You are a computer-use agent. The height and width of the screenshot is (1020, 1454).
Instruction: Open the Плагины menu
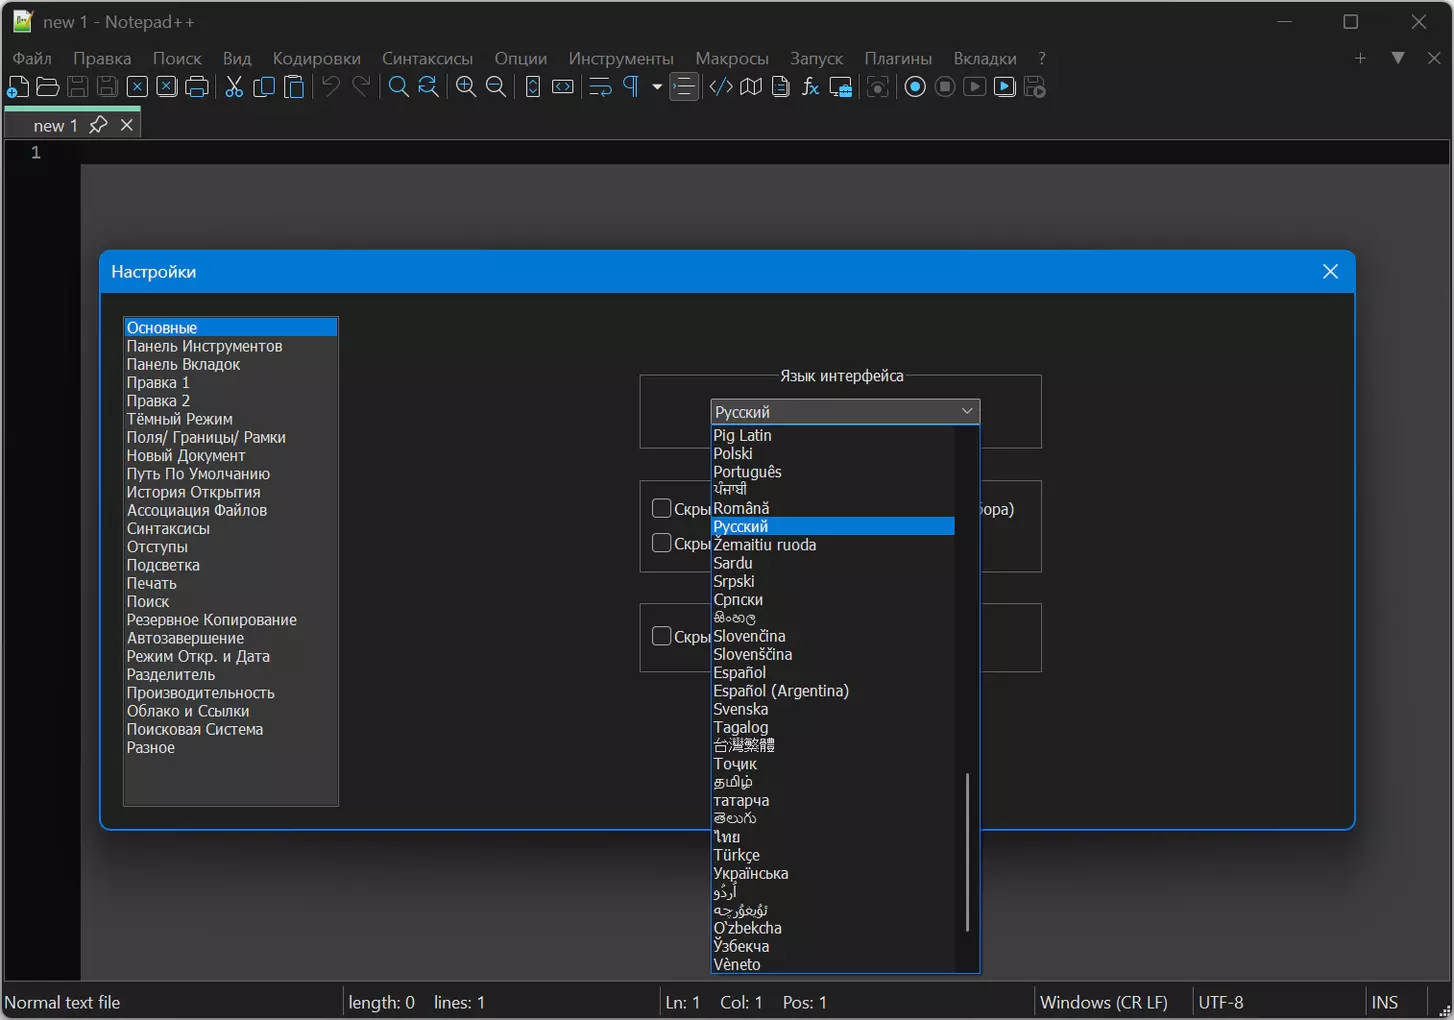(898, 58)
